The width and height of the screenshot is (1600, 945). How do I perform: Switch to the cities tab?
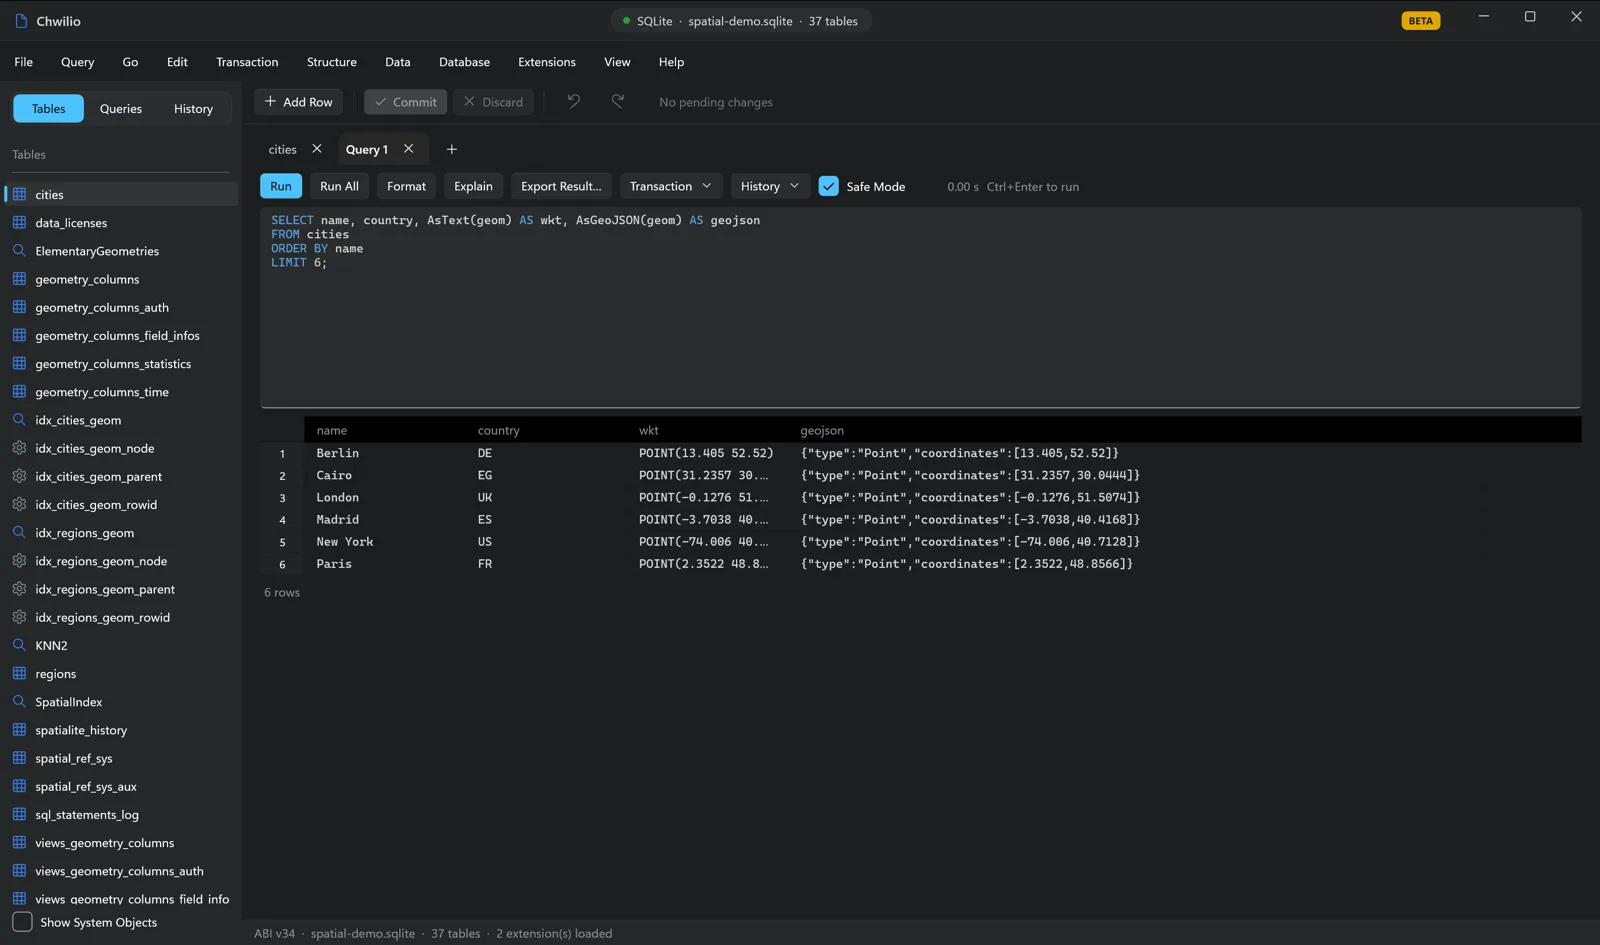click(x=282, y=149)
